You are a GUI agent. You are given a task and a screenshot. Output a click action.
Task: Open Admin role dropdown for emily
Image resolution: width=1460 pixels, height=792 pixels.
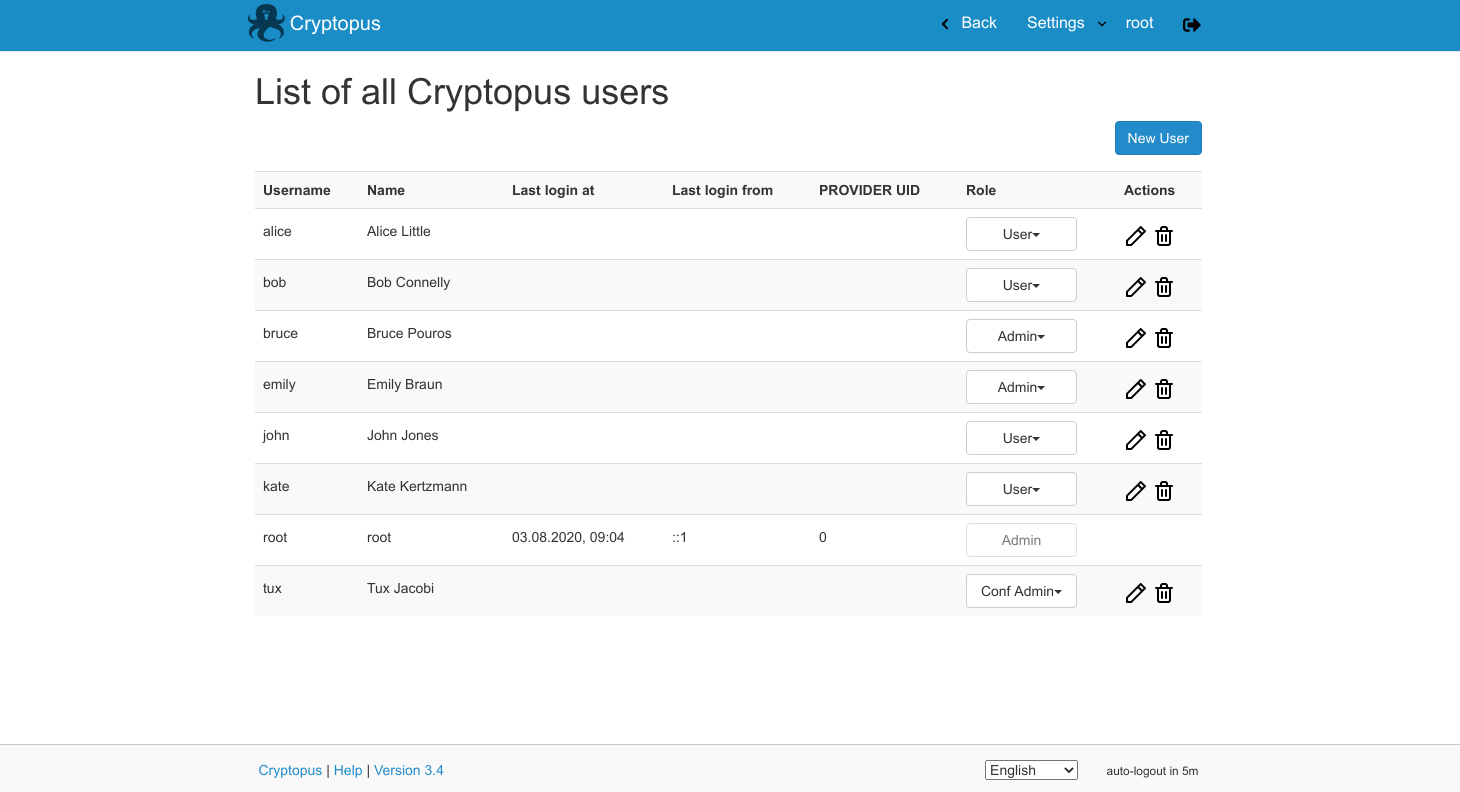[1021, 387]
